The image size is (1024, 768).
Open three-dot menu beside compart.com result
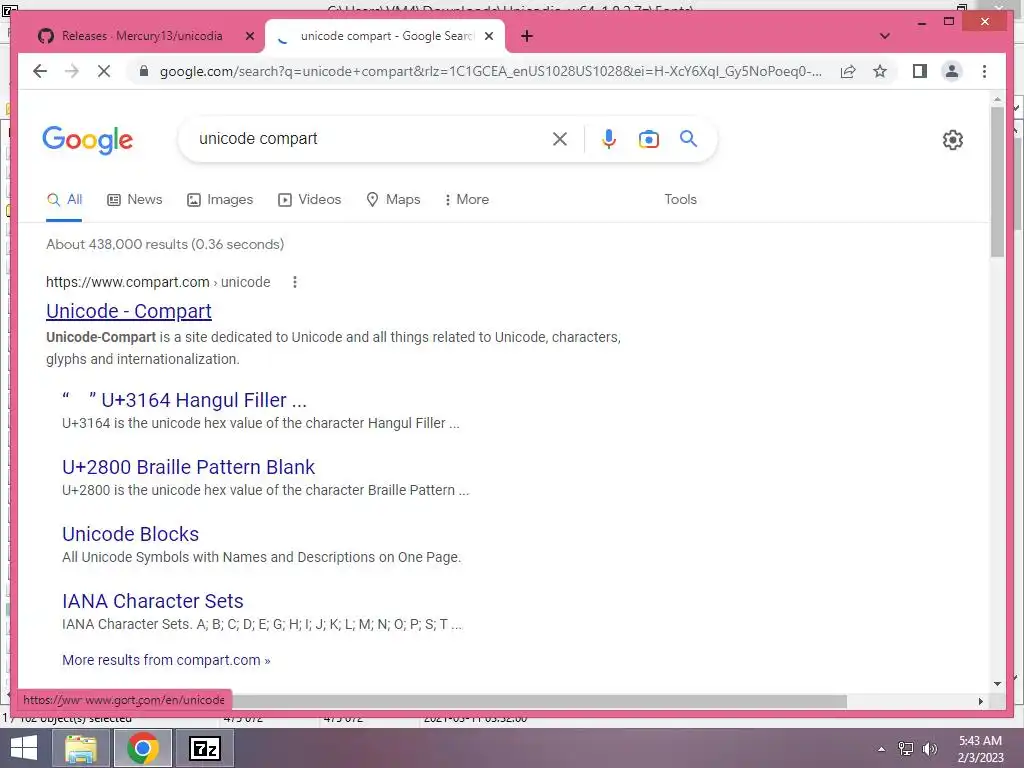(295, 282)
